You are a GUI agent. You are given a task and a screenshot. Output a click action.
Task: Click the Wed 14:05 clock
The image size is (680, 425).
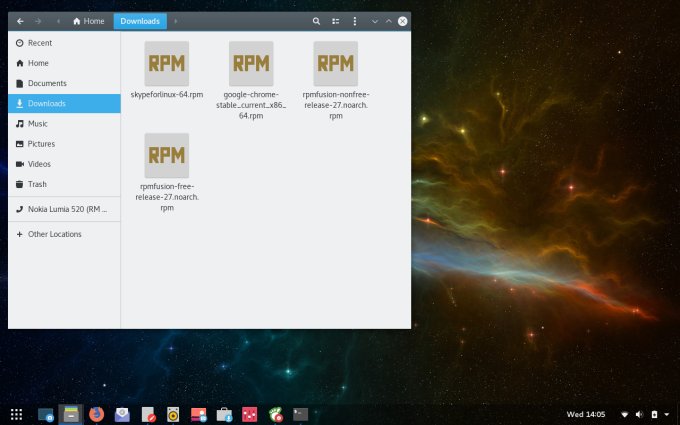(585, 414)
